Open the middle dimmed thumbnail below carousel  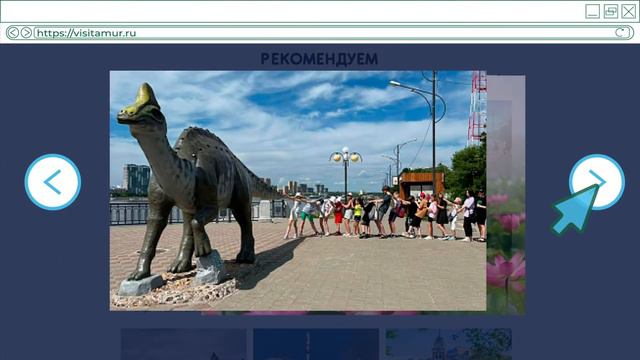316,344
